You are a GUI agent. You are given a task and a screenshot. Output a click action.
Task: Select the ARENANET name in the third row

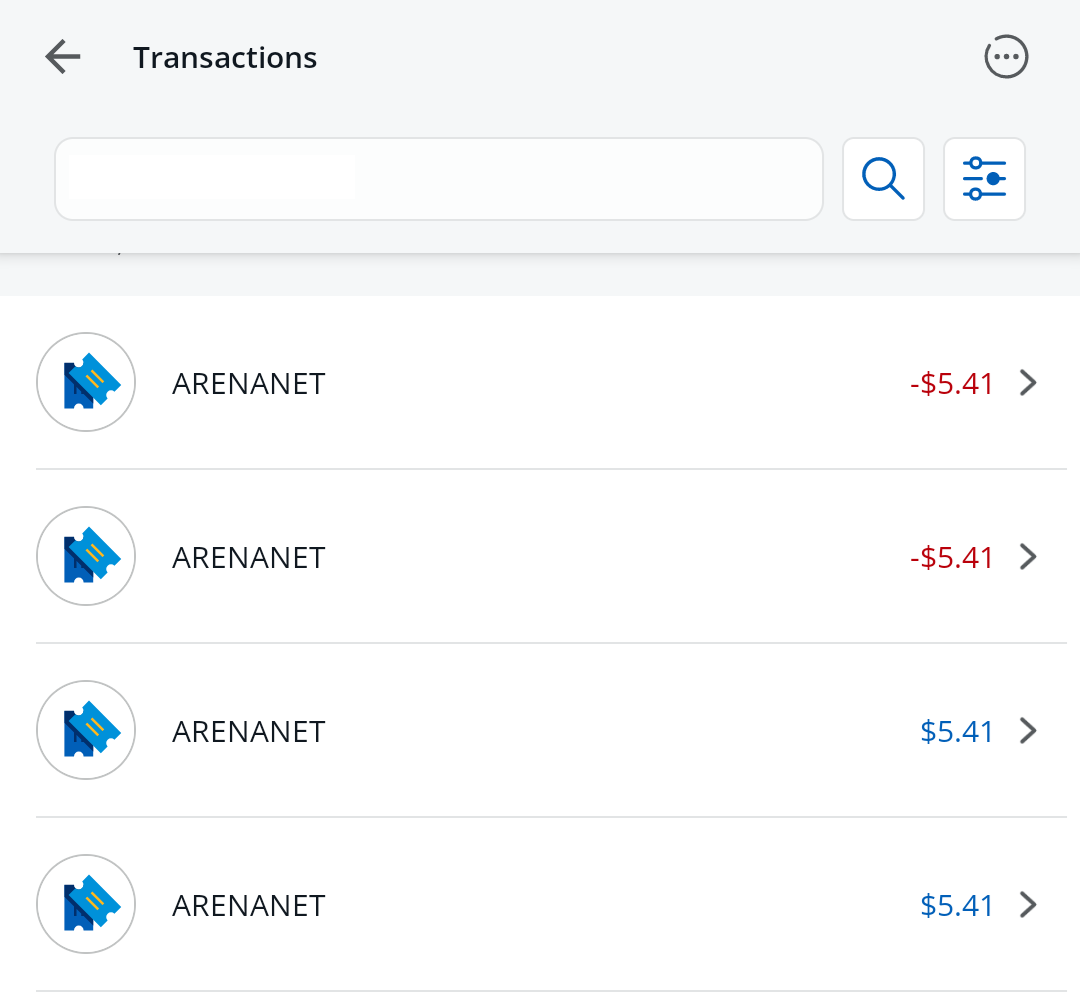click(249, 732)
